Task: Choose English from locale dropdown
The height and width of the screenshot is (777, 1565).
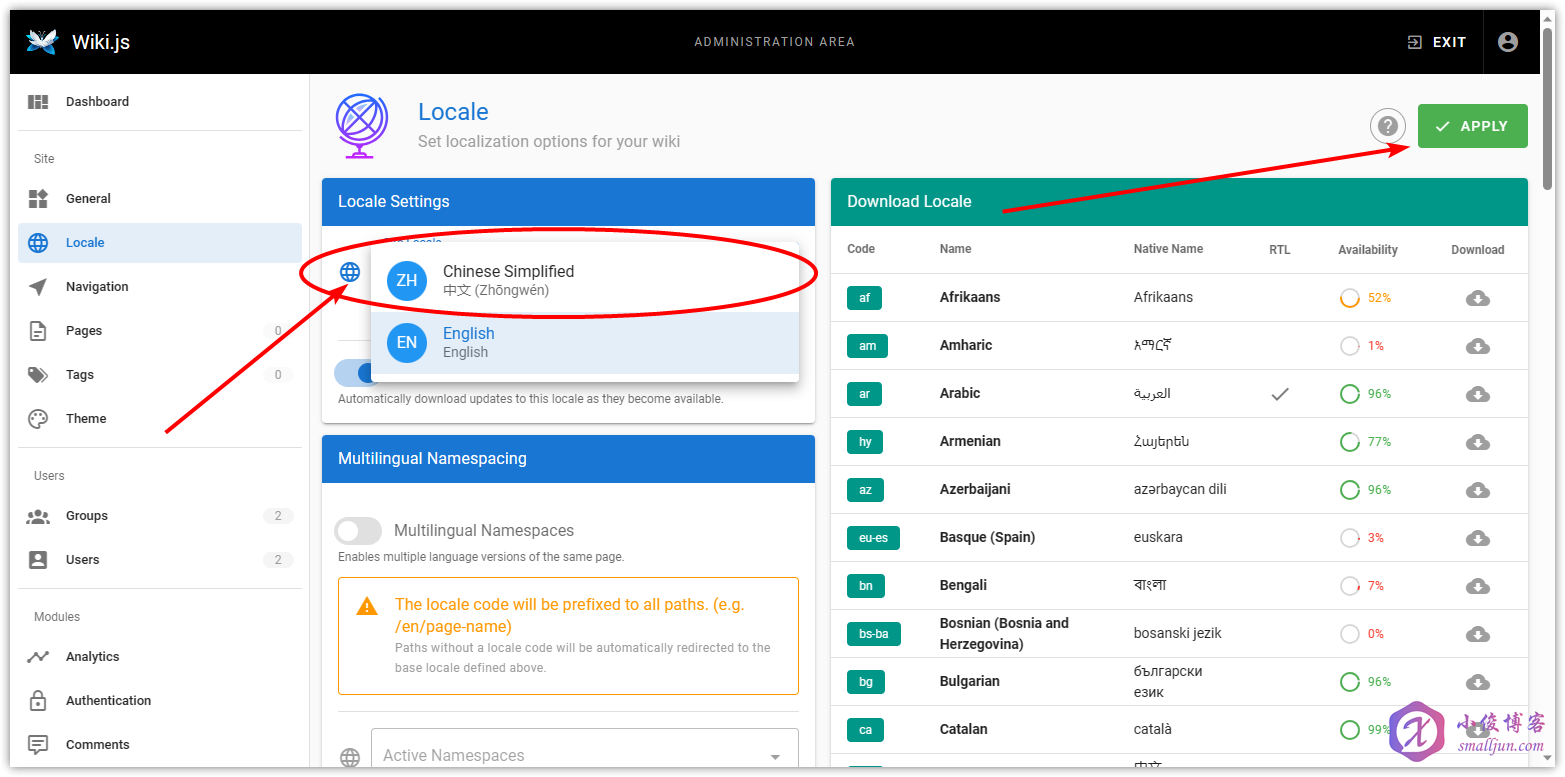Action: 585,343
